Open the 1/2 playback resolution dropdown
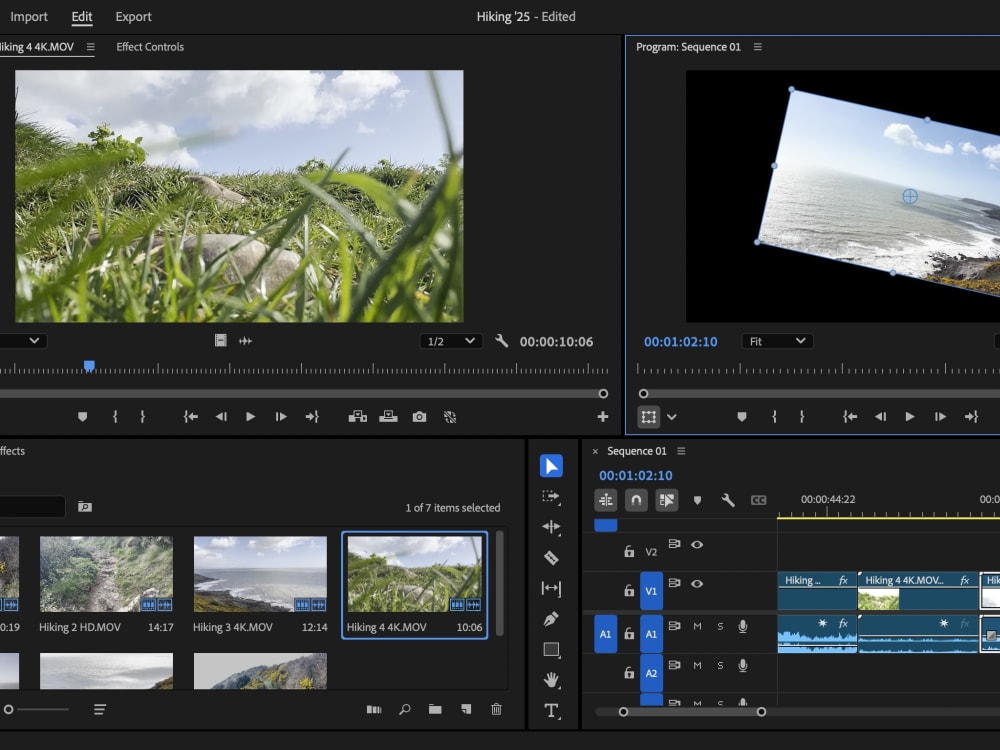This screenshot has width=1000, height=750. pyautogui.click(x=450, y=341)
